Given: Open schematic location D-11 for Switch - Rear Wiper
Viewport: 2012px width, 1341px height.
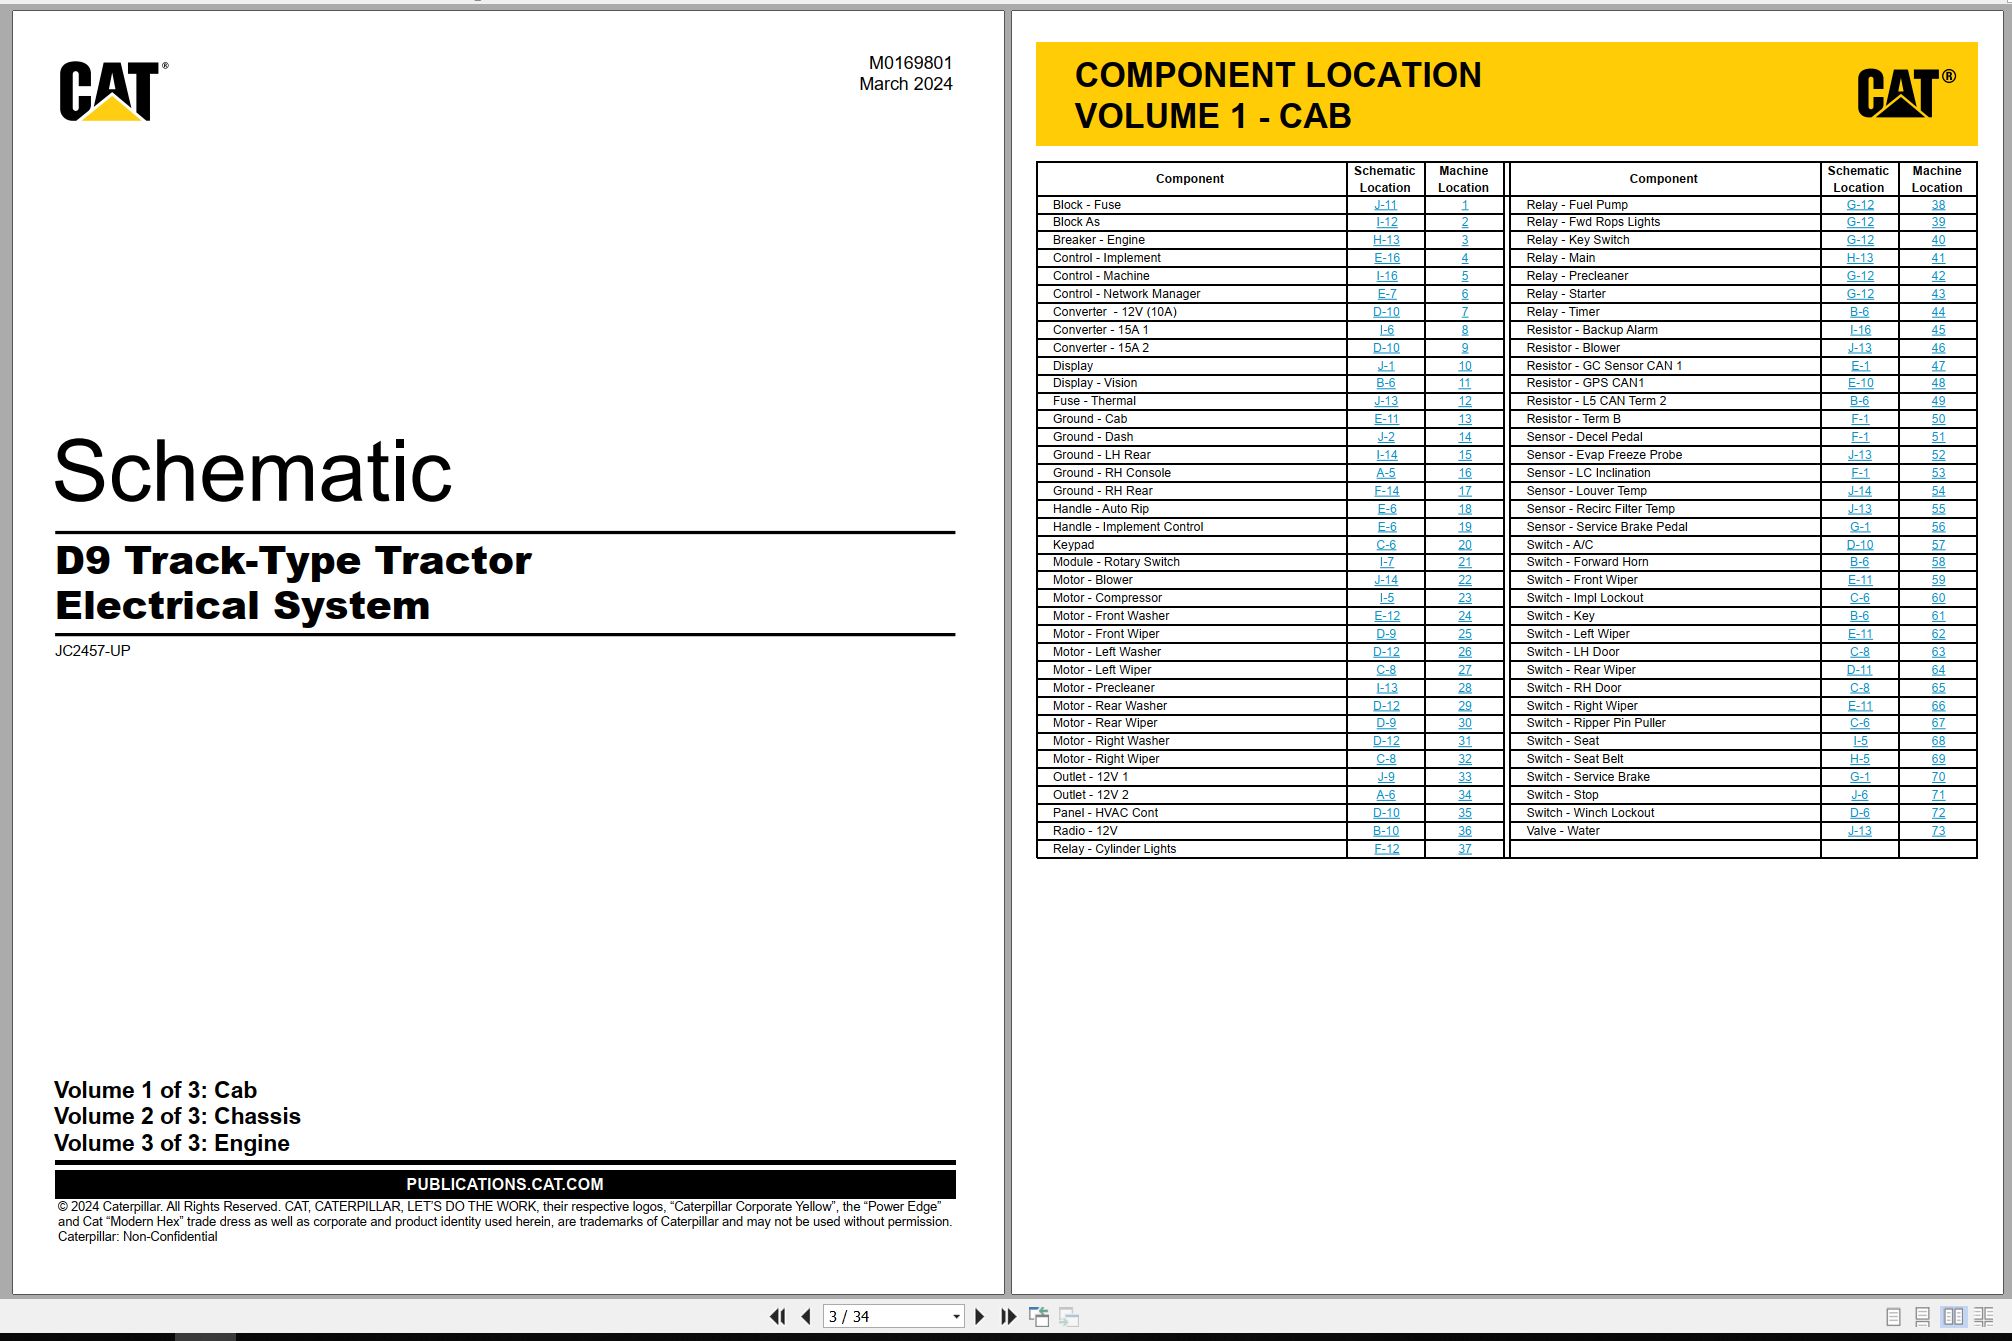Looking at the screenshot, I should point(1860,670).
